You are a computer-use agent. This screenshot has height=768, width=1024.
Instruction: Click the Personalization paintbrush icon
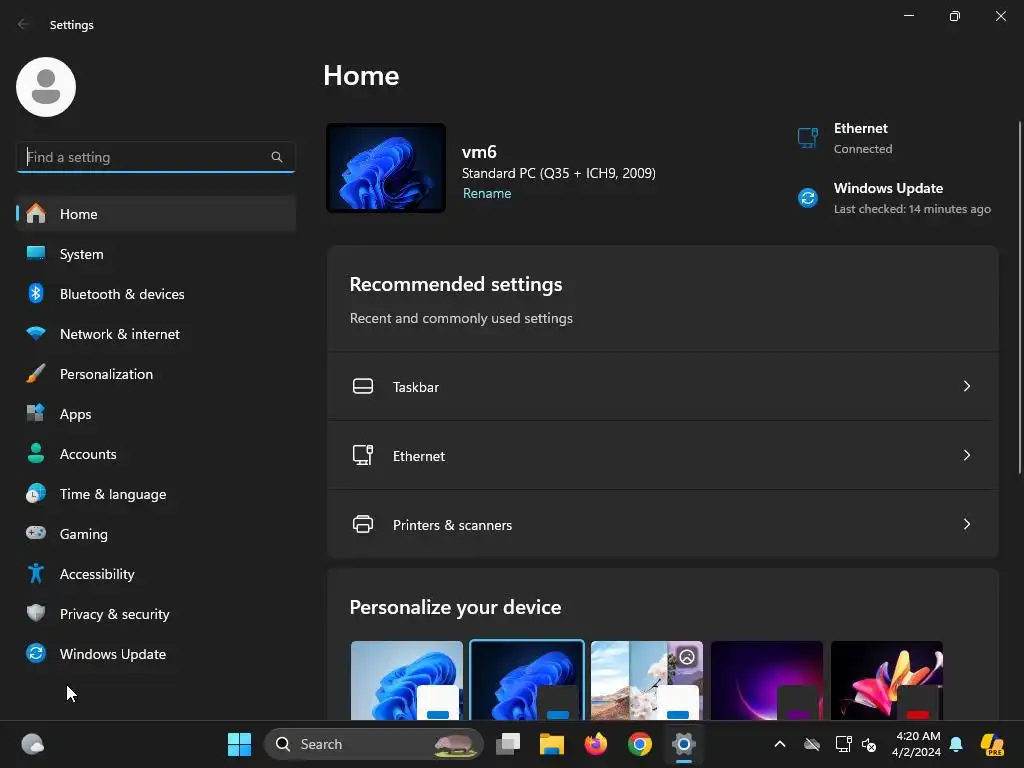pos(36,374)
